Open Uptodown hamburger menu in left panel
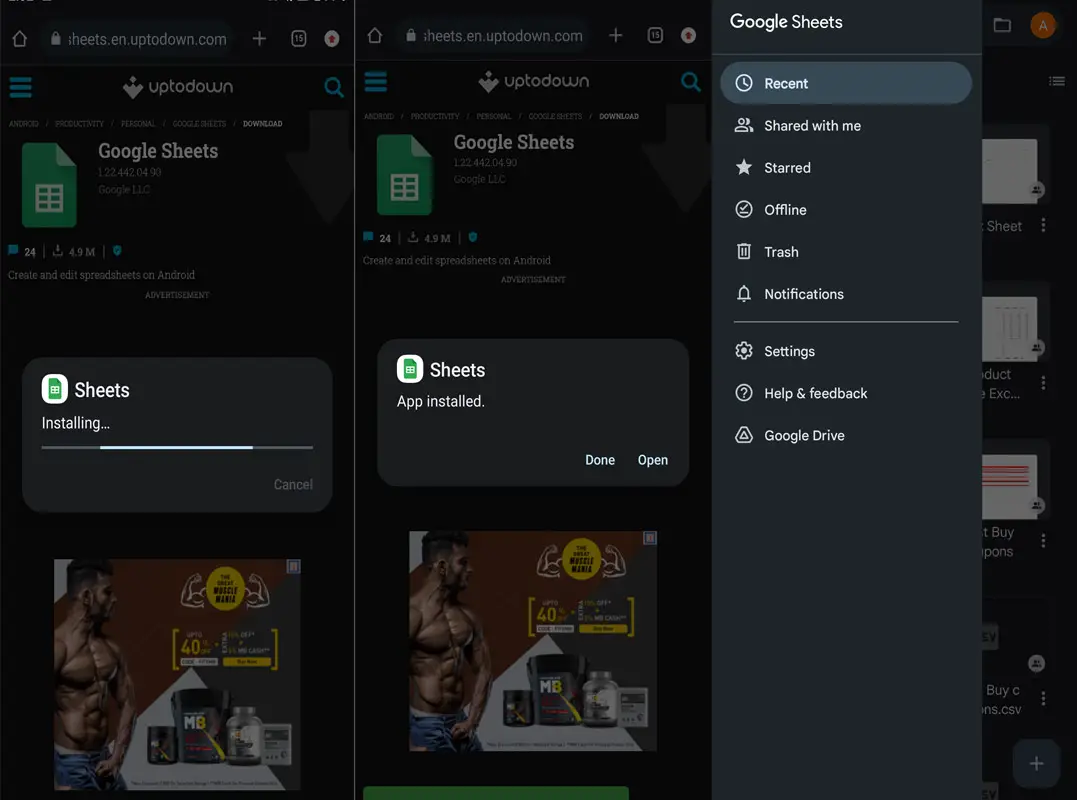The width and height of the screenshot is (1077, 800). point(21,87)
